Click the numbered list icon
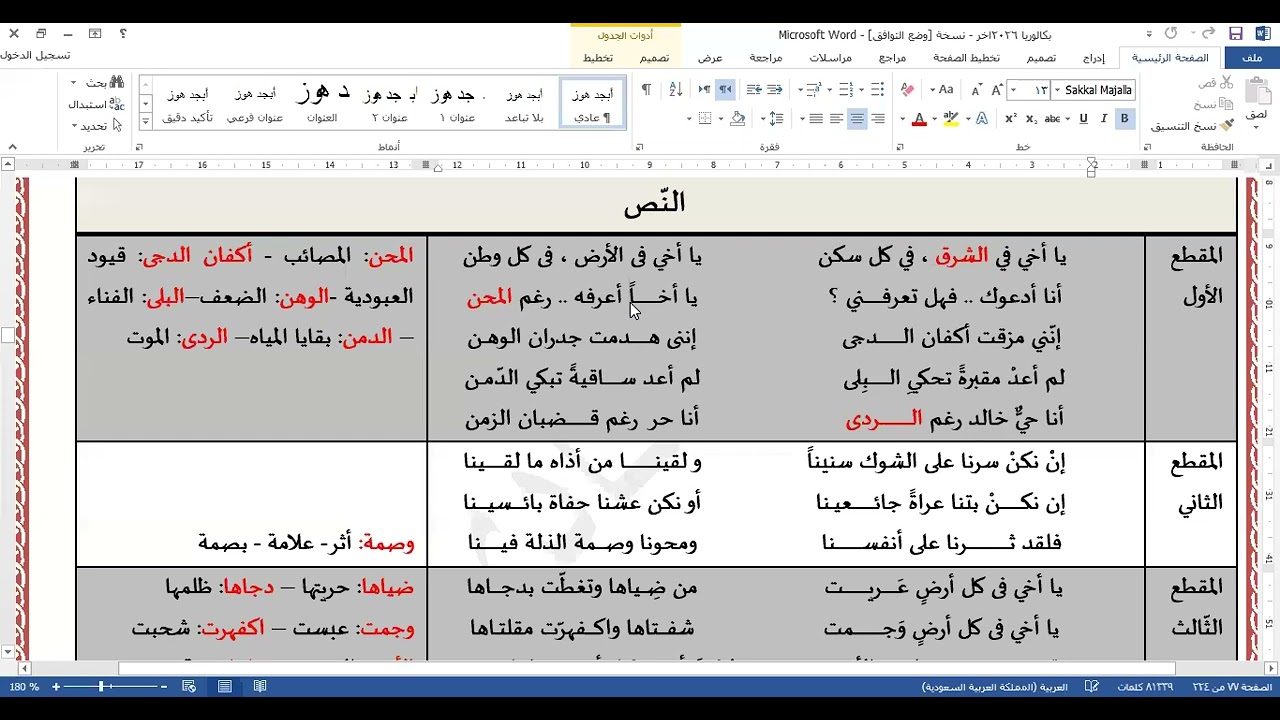The height and width of the screenshot is (720, 1280). (846, 90)
